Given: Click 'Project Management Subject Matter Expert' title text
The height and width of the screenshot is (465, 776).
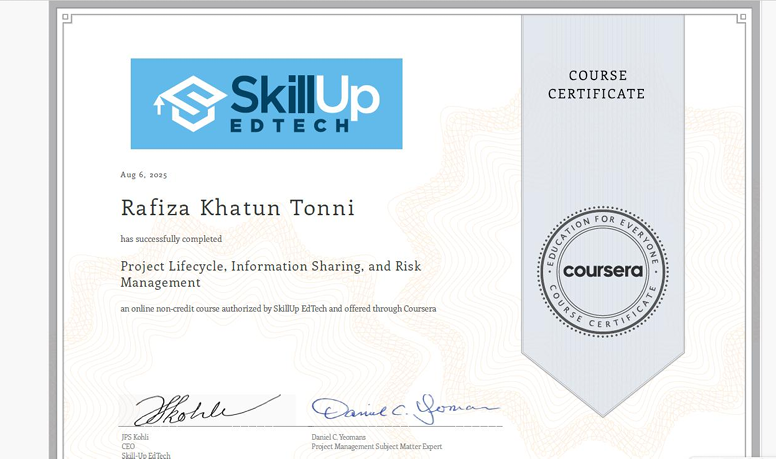Looking at the screenshot, I should tap(376, 447).
